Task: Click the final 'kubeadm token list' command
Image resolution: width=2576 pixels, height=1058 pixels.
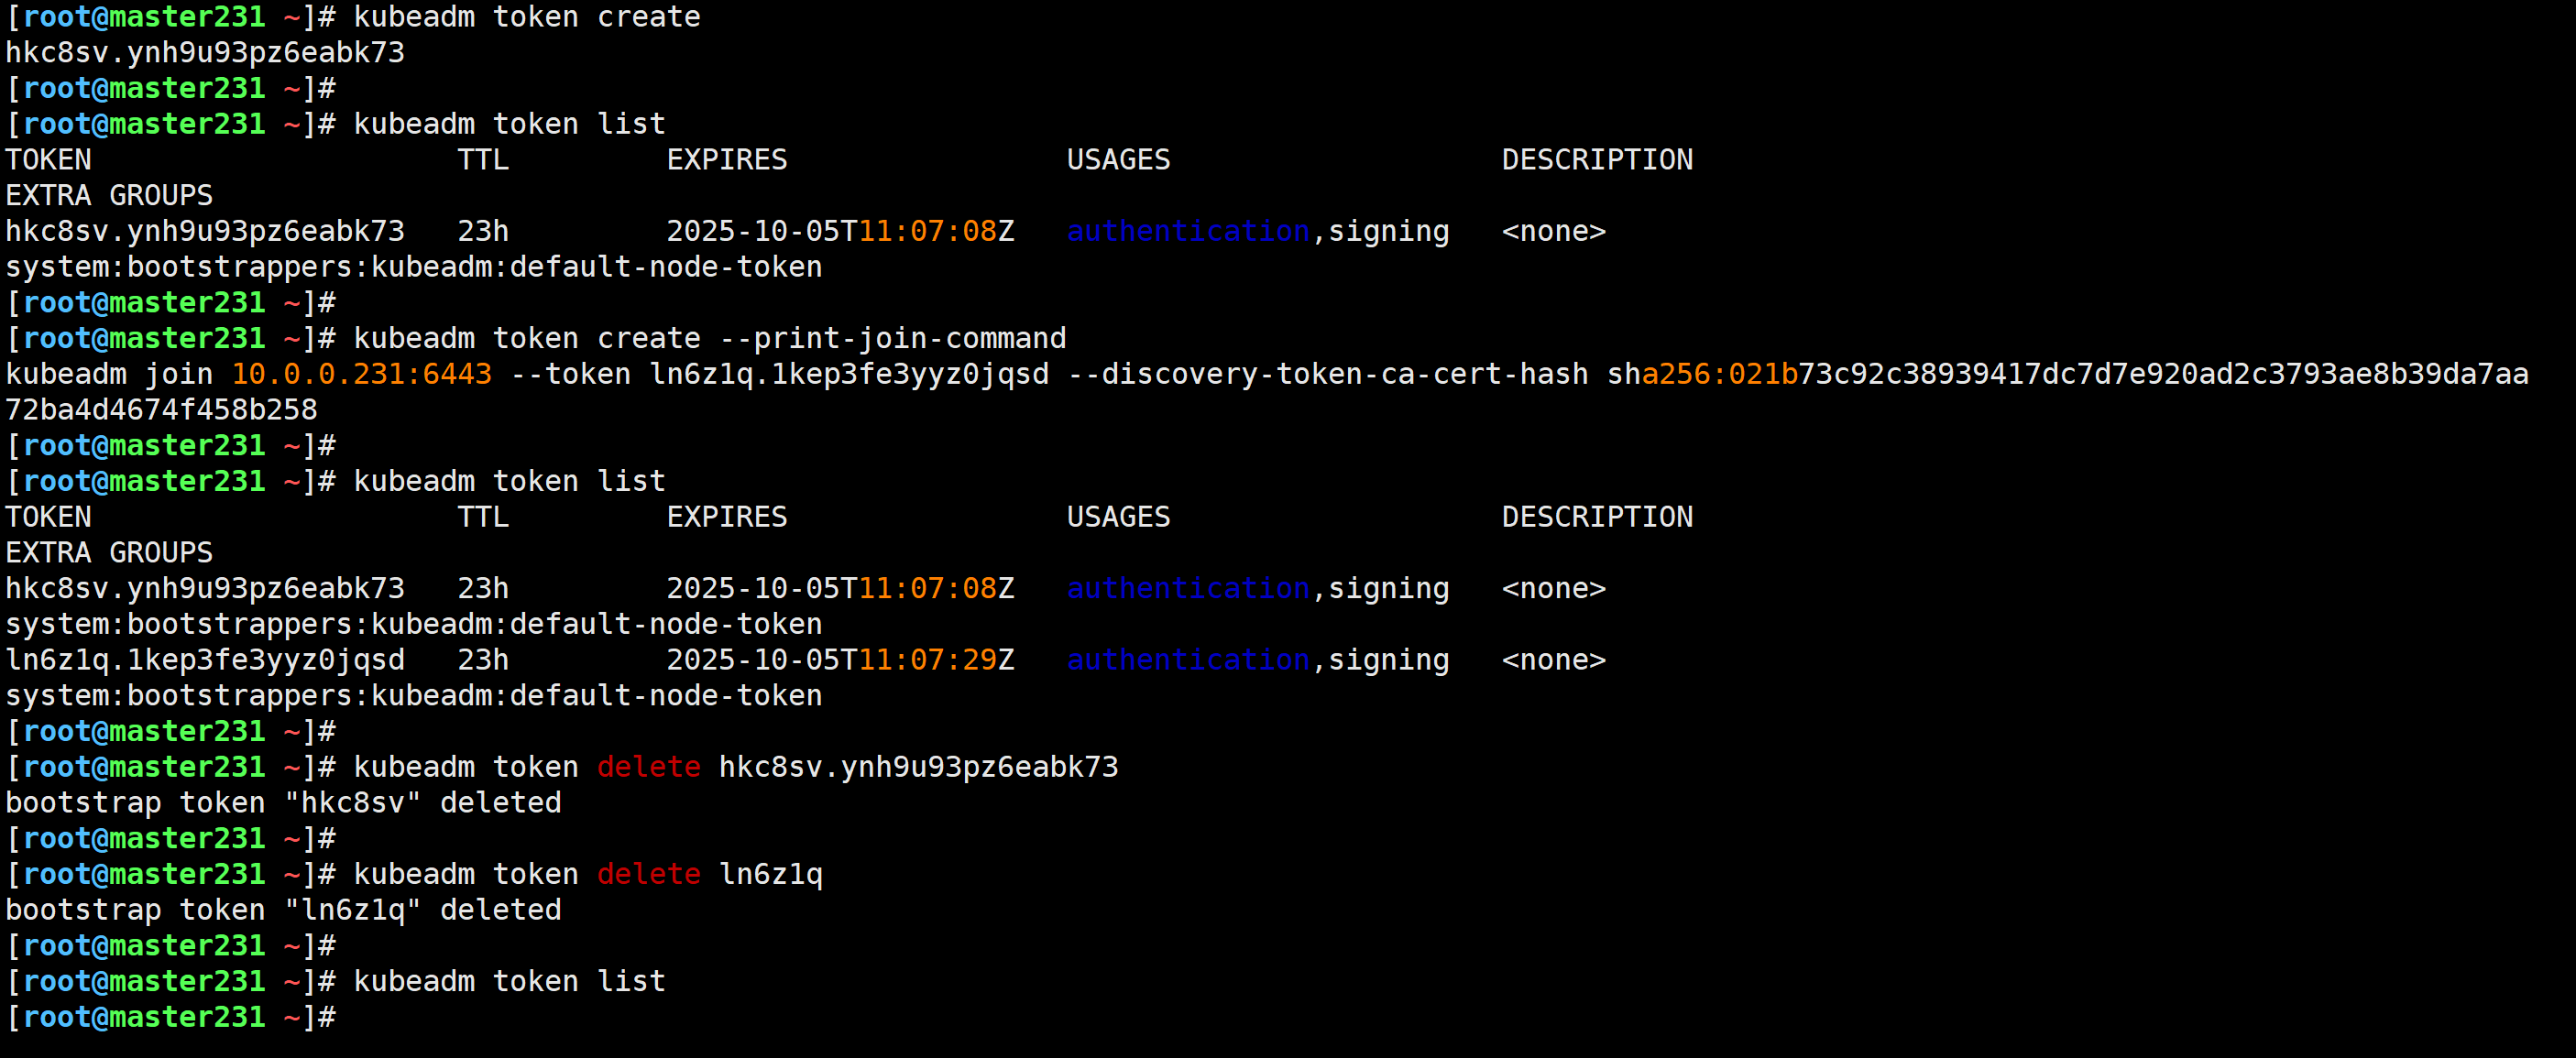Action: 509,981
